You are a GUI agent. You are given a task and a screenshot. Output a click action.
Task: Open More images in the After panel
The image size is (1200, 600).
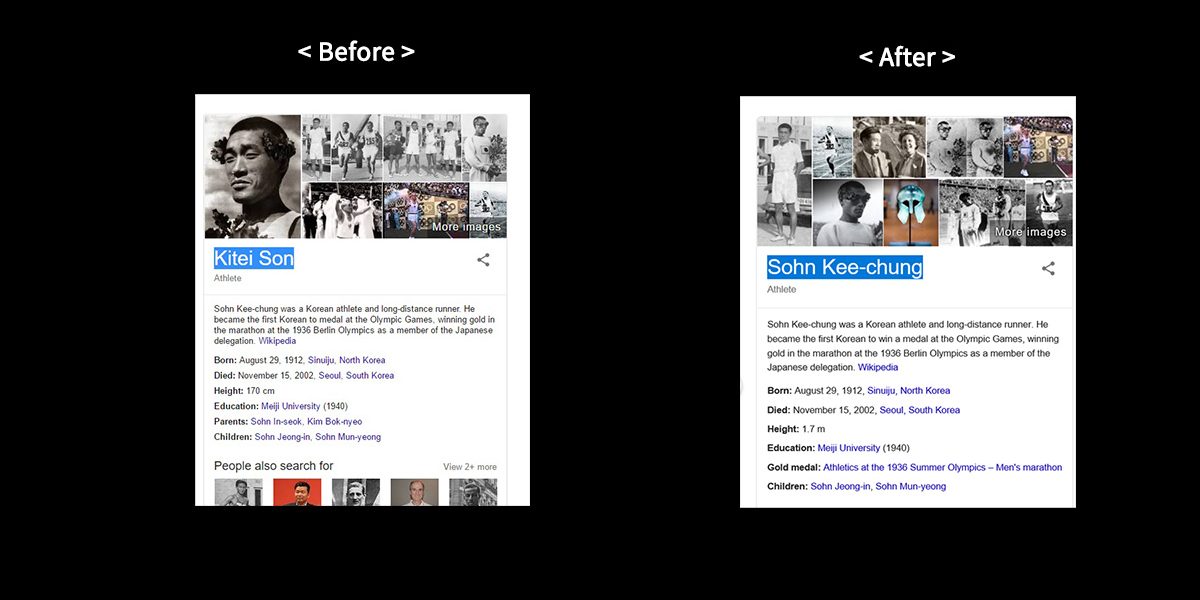(x=1030, y=232)
